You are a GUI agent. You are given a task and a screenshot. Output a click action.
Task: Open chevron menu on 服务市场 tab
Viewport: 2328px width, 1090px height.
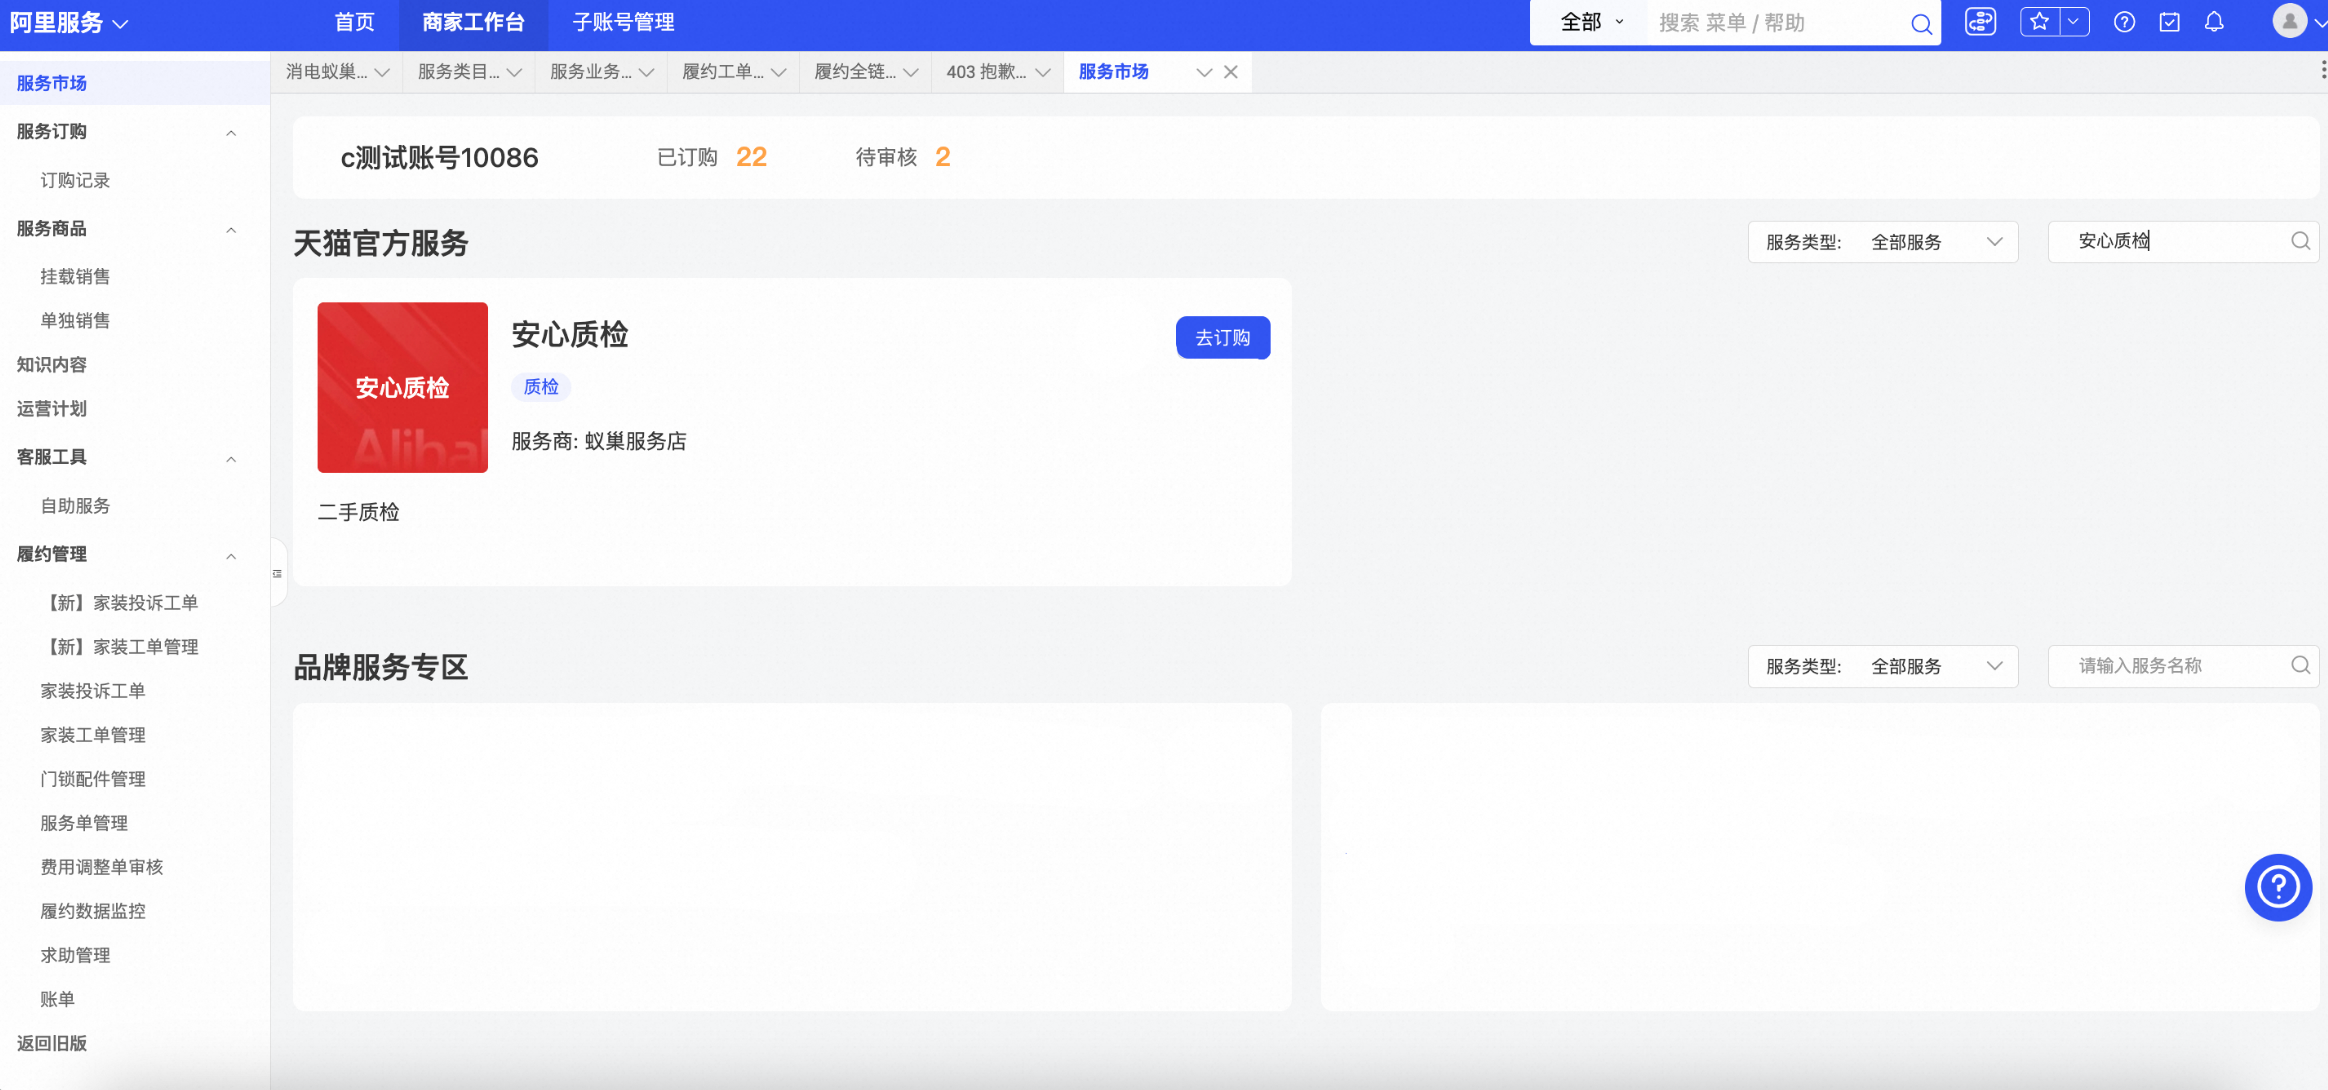pos(1204,72)
